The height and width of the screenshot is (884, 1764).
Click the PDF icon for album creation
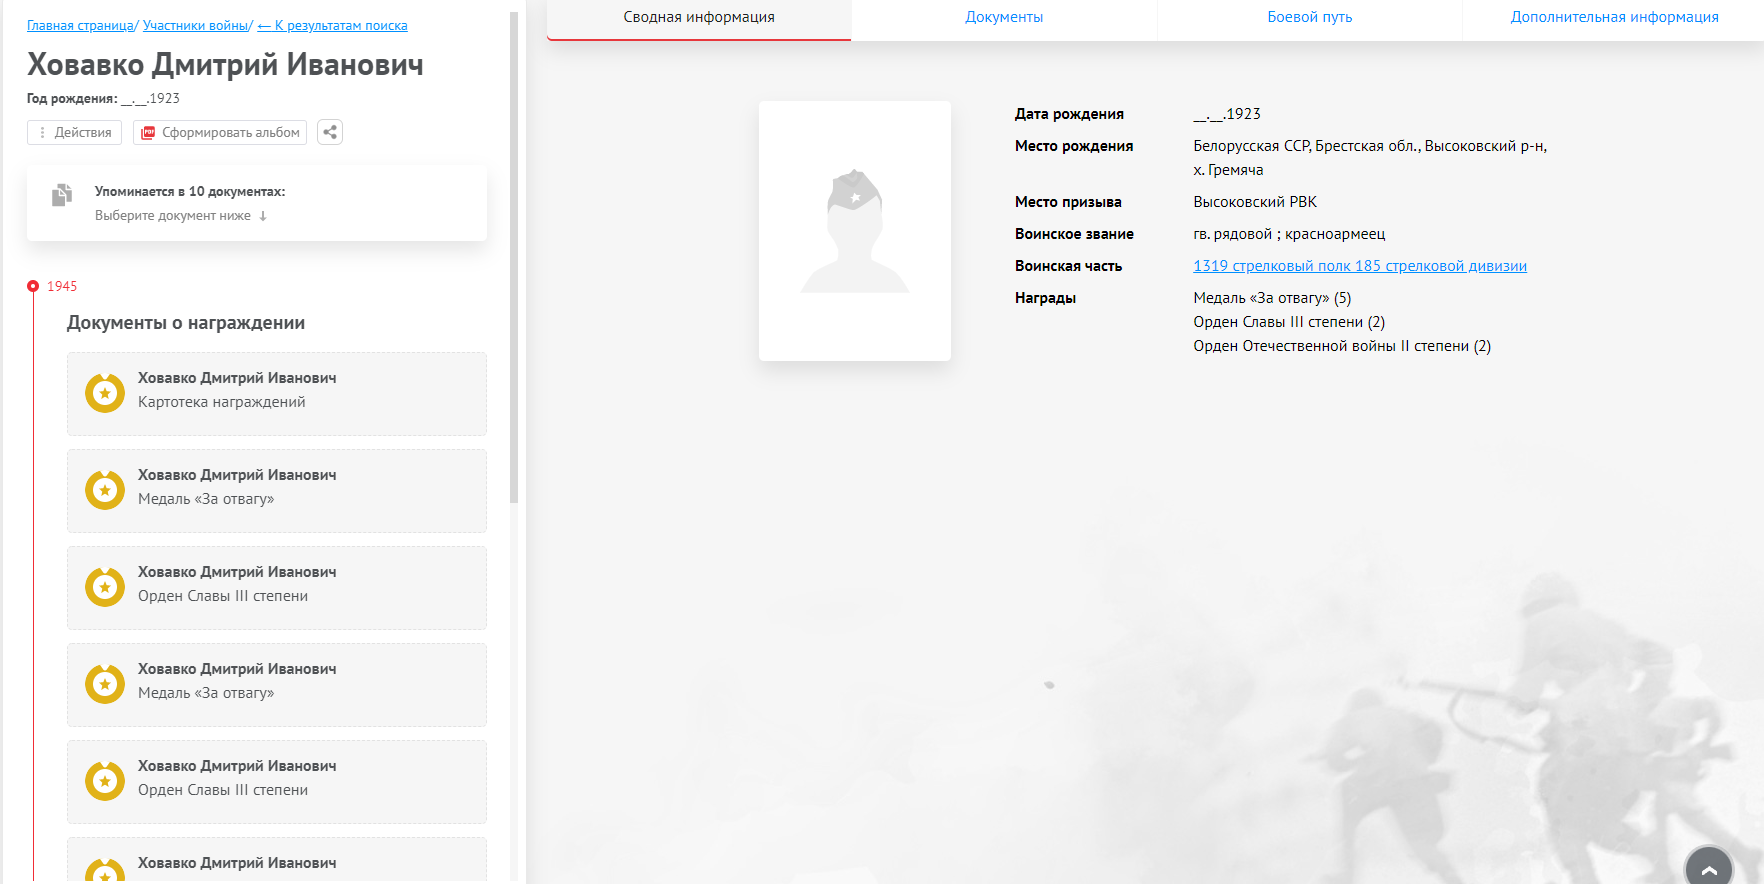pos(148,132)
